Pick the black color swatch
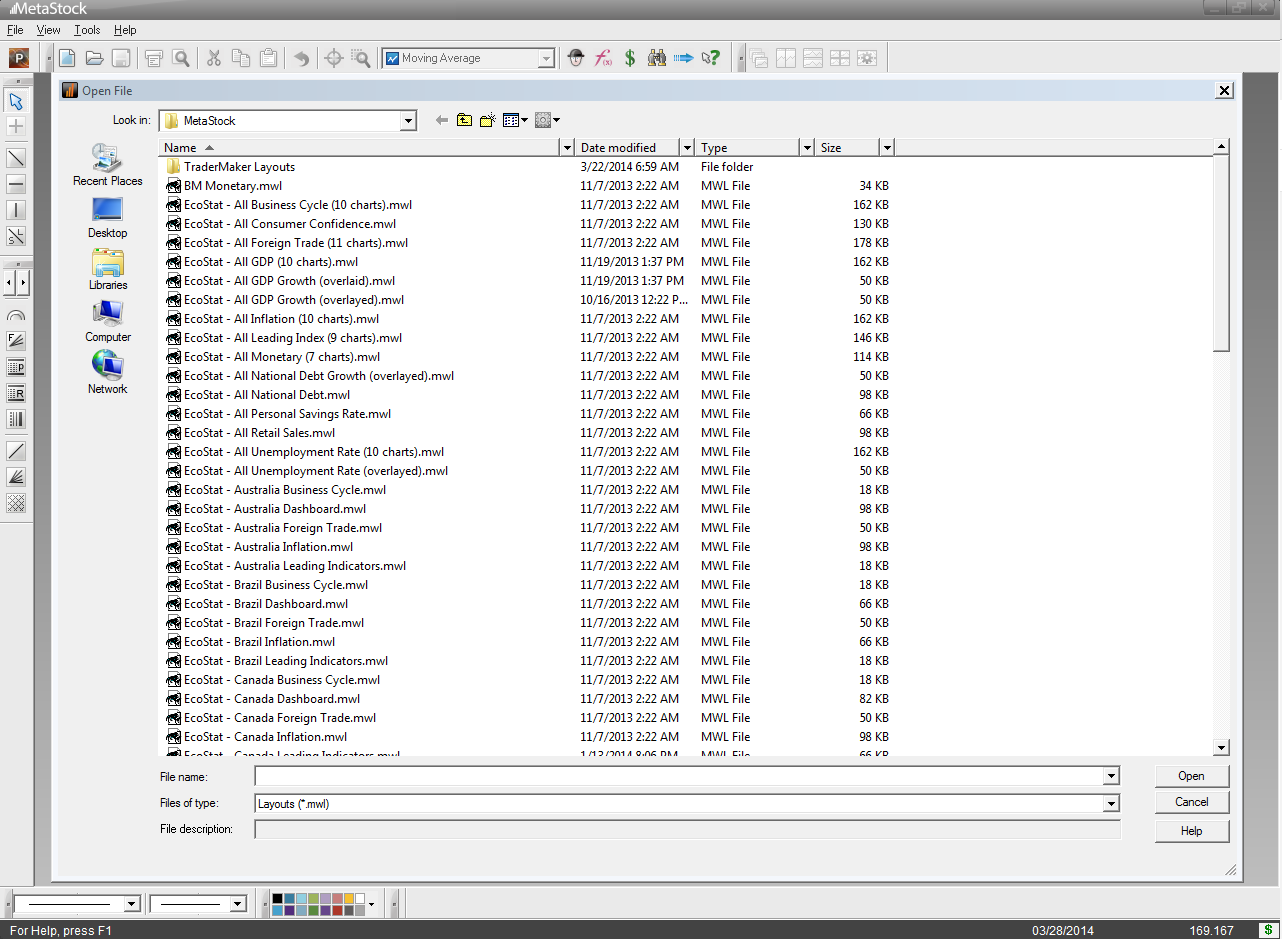 [278, 898]
